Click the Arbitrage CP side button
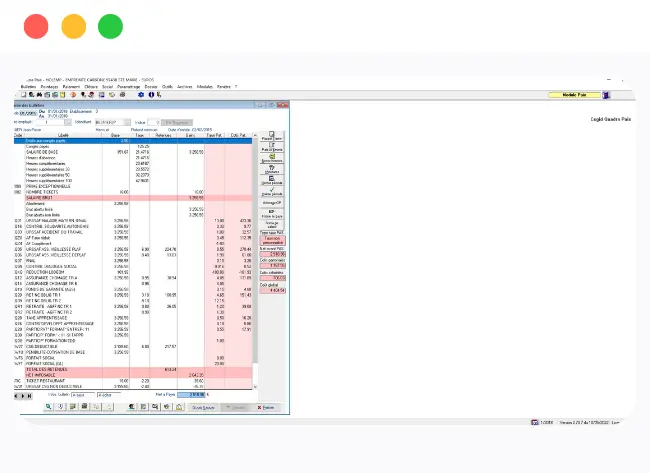 point(272,203)
